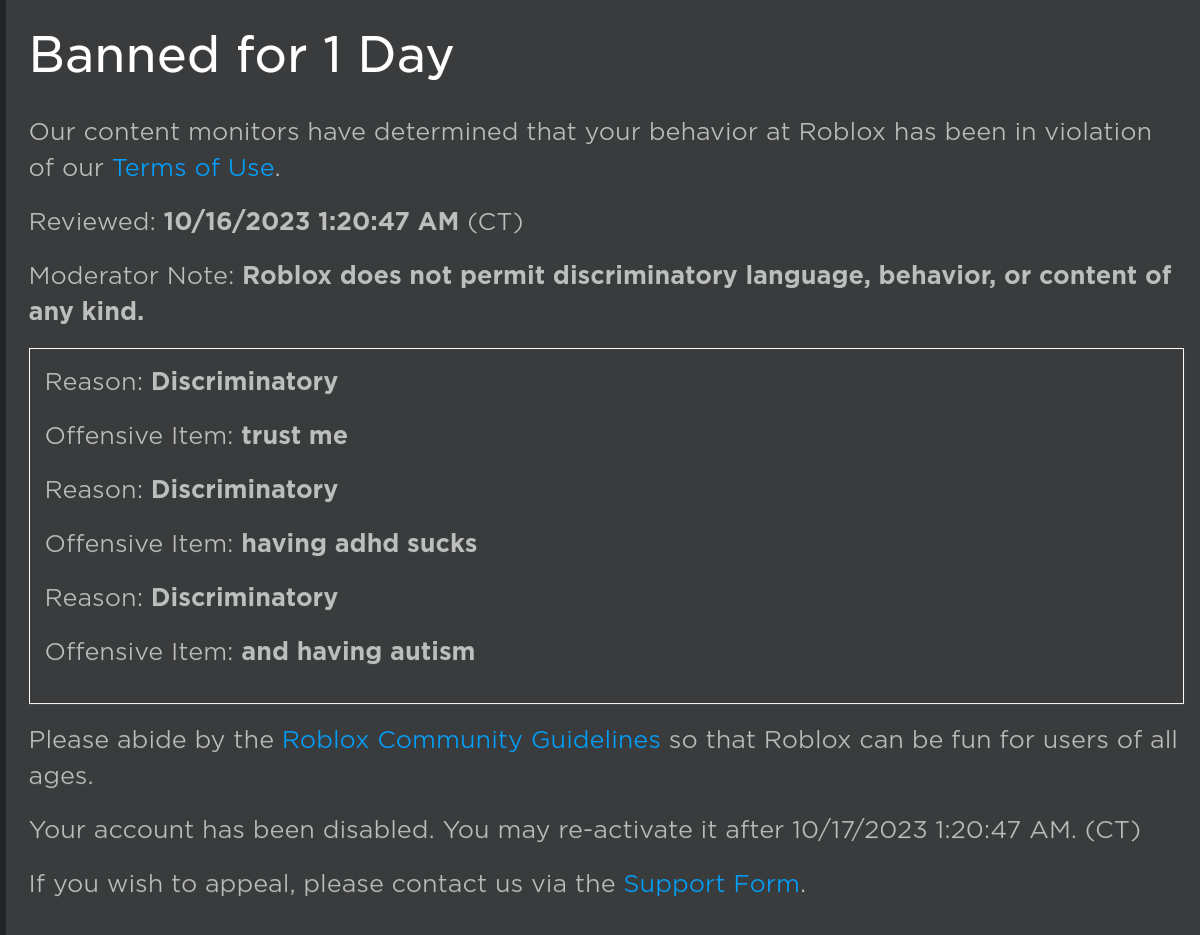
Task: Click the Banned for 1 Day heading
Action: [241, 55]
